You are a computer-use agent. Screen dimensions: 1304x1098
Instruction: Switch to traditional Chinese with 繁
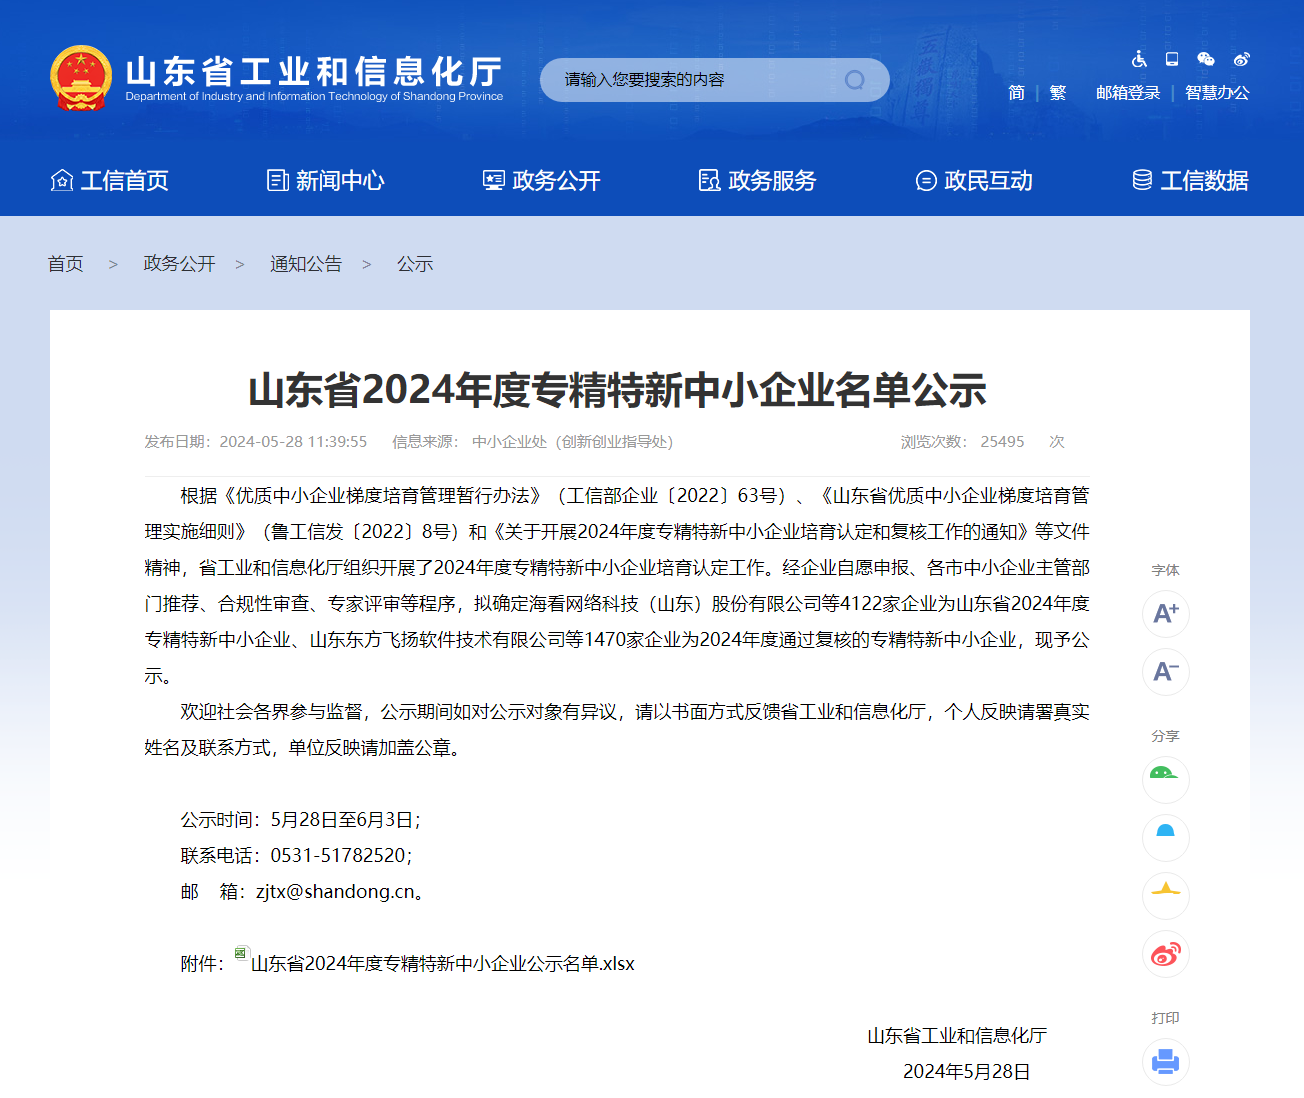click(x=1058, y=93)
